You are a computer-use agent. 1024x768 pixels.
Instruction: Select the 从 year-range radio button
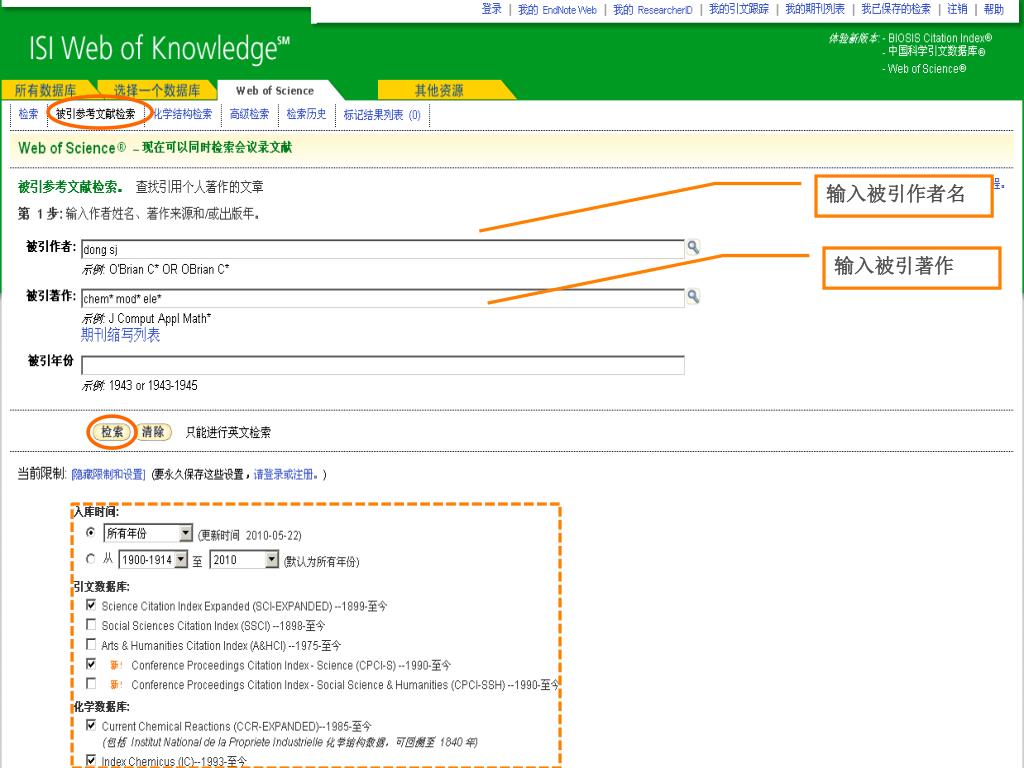click(x=91, y=559)
